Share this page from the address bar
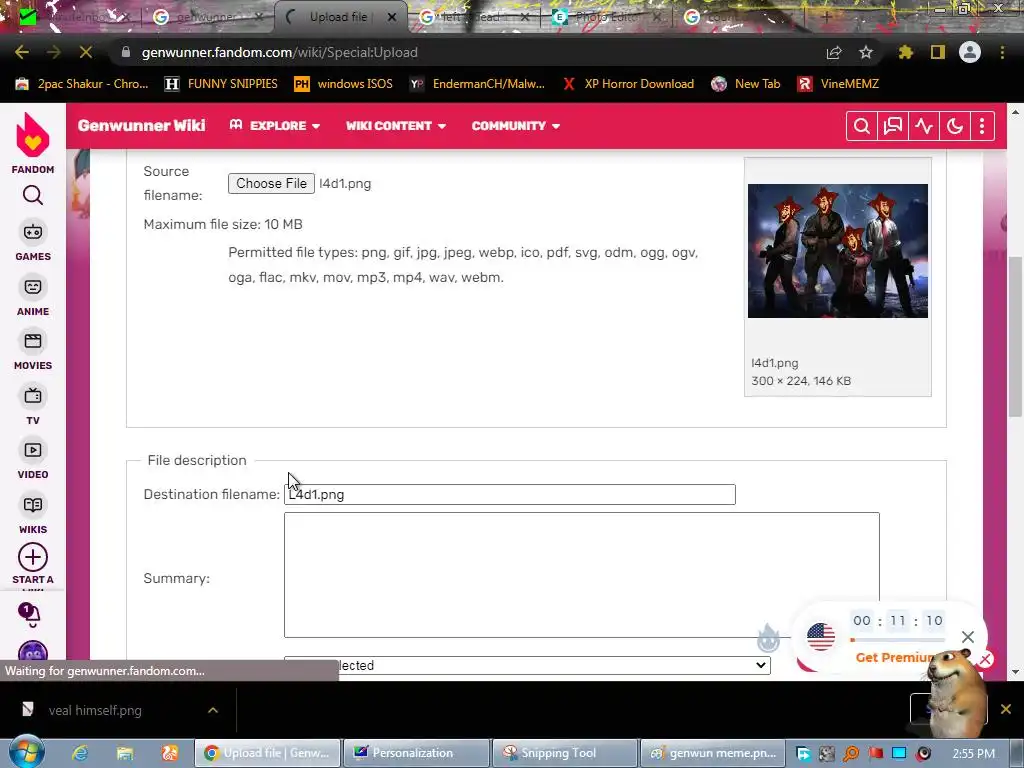Screen dimensions: 1024x768 pyautogui.click(x=834, y=52)
